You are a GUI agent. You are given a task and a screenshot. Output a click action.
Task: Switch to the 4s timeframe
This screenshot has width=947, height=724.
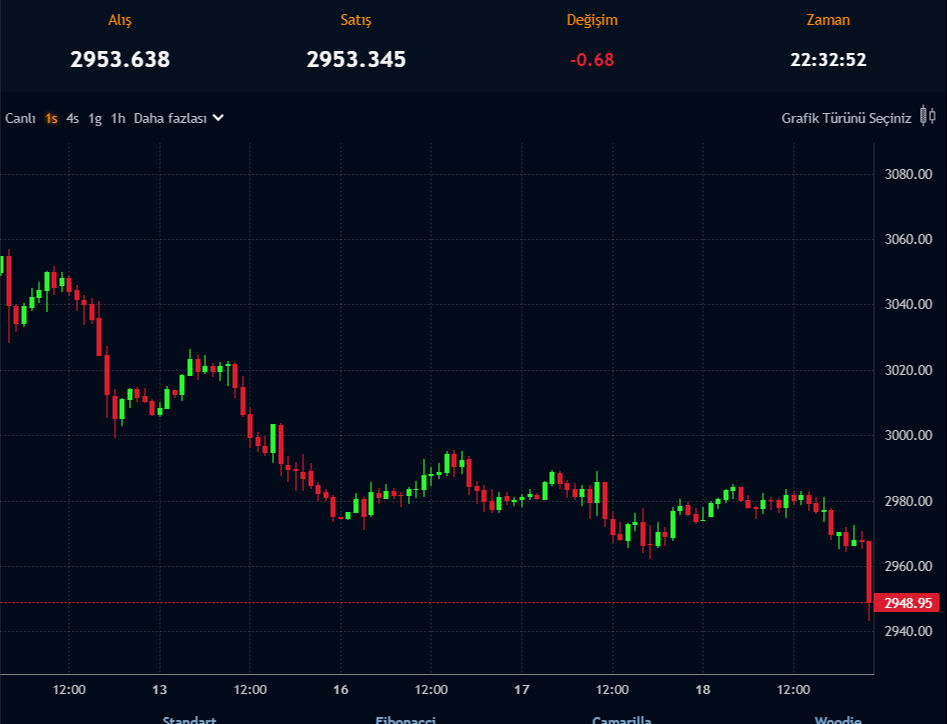pos(71,117)
